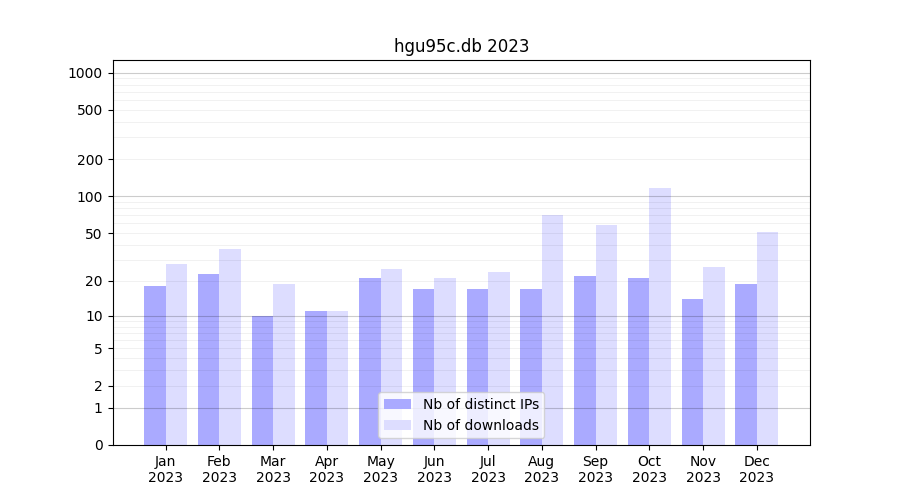Click the April distinct IPs bar
The width and height of the screenshot is (900, 500).
tap(316, 377)
